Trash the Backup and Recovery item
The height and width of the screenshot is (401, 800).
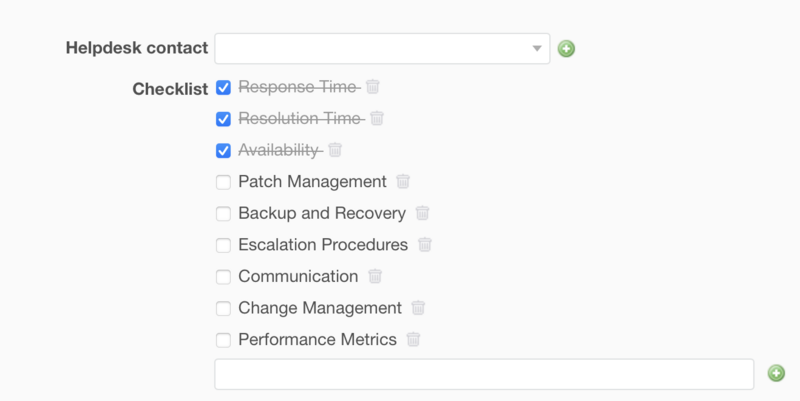tap(422, 213)
